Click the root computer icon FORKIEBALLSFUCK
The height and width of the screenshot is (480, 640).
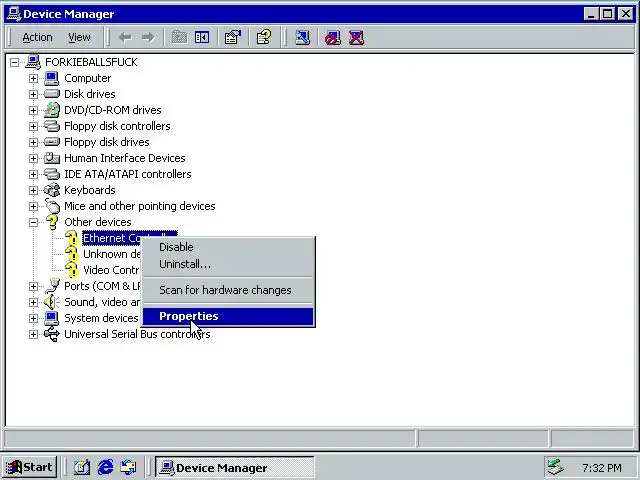tap(33, 62)
